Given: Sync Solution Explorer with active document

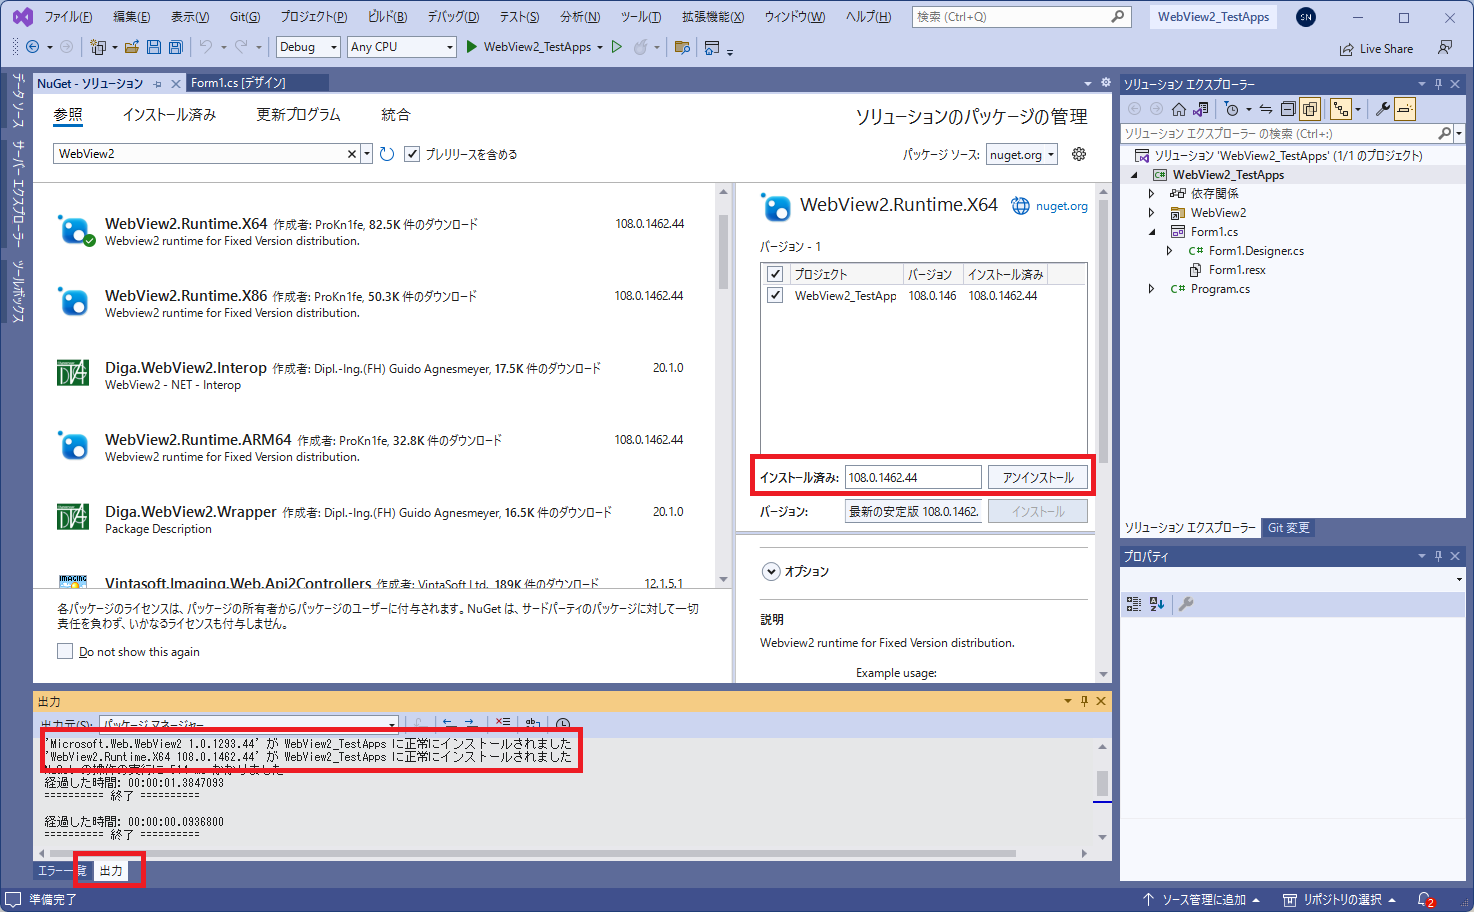Looking at the screenshot, I should point(1266,108).
